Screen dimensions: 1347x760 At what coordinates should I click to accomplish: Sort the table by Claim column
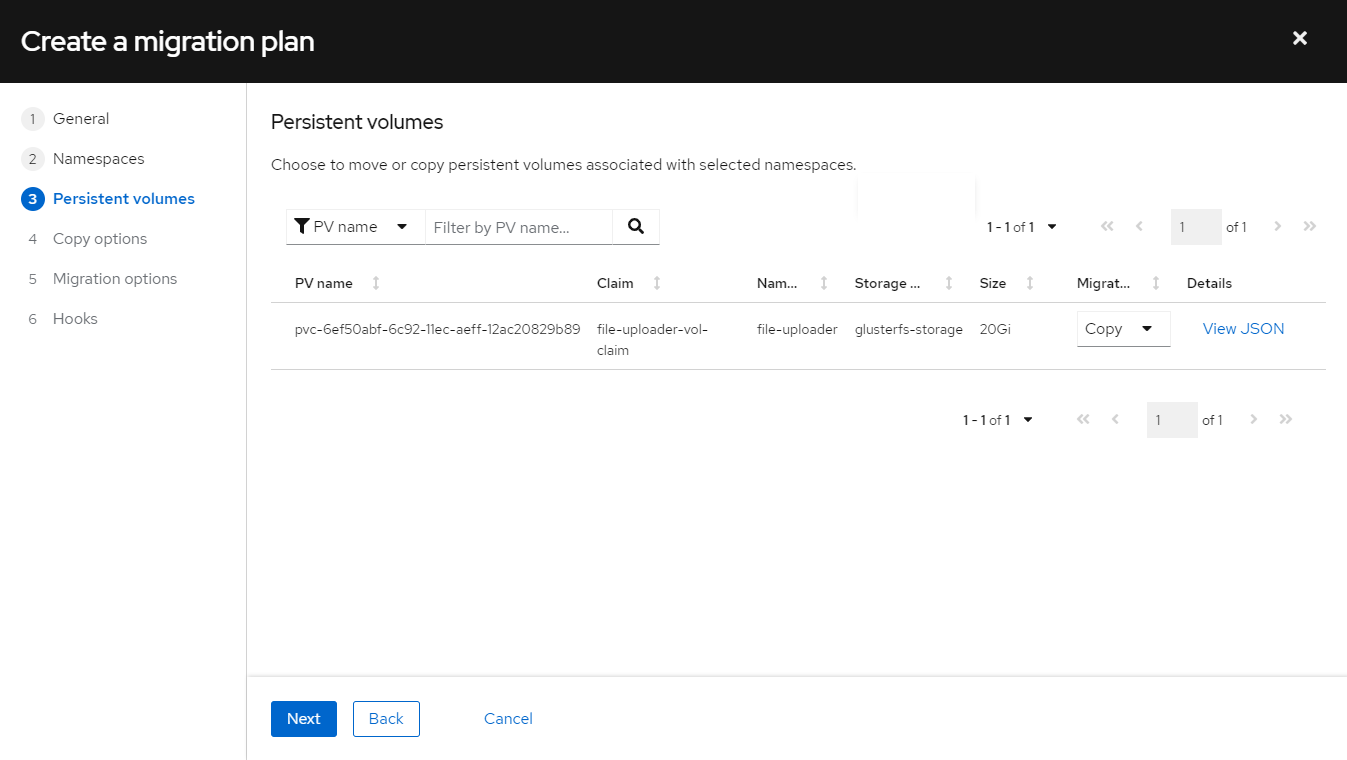click(x=656, y=283)
